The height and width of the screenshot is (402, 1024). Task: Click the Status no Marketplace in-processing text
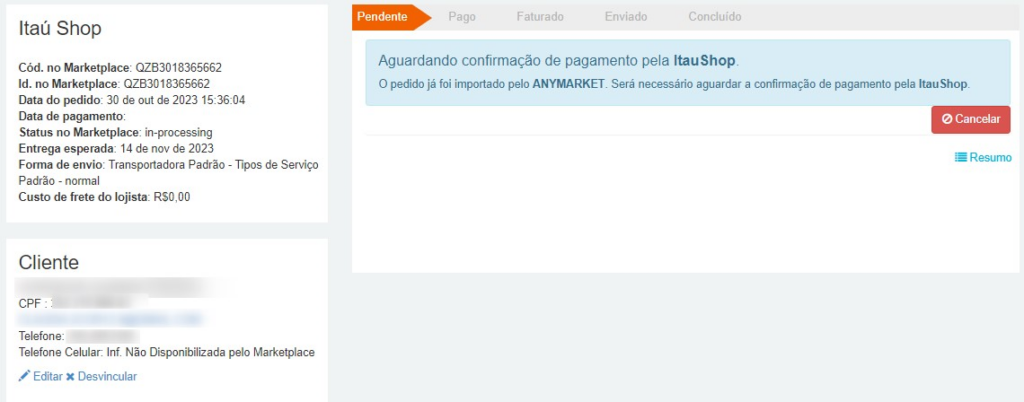pyautogui.click(x=116, y=132)
